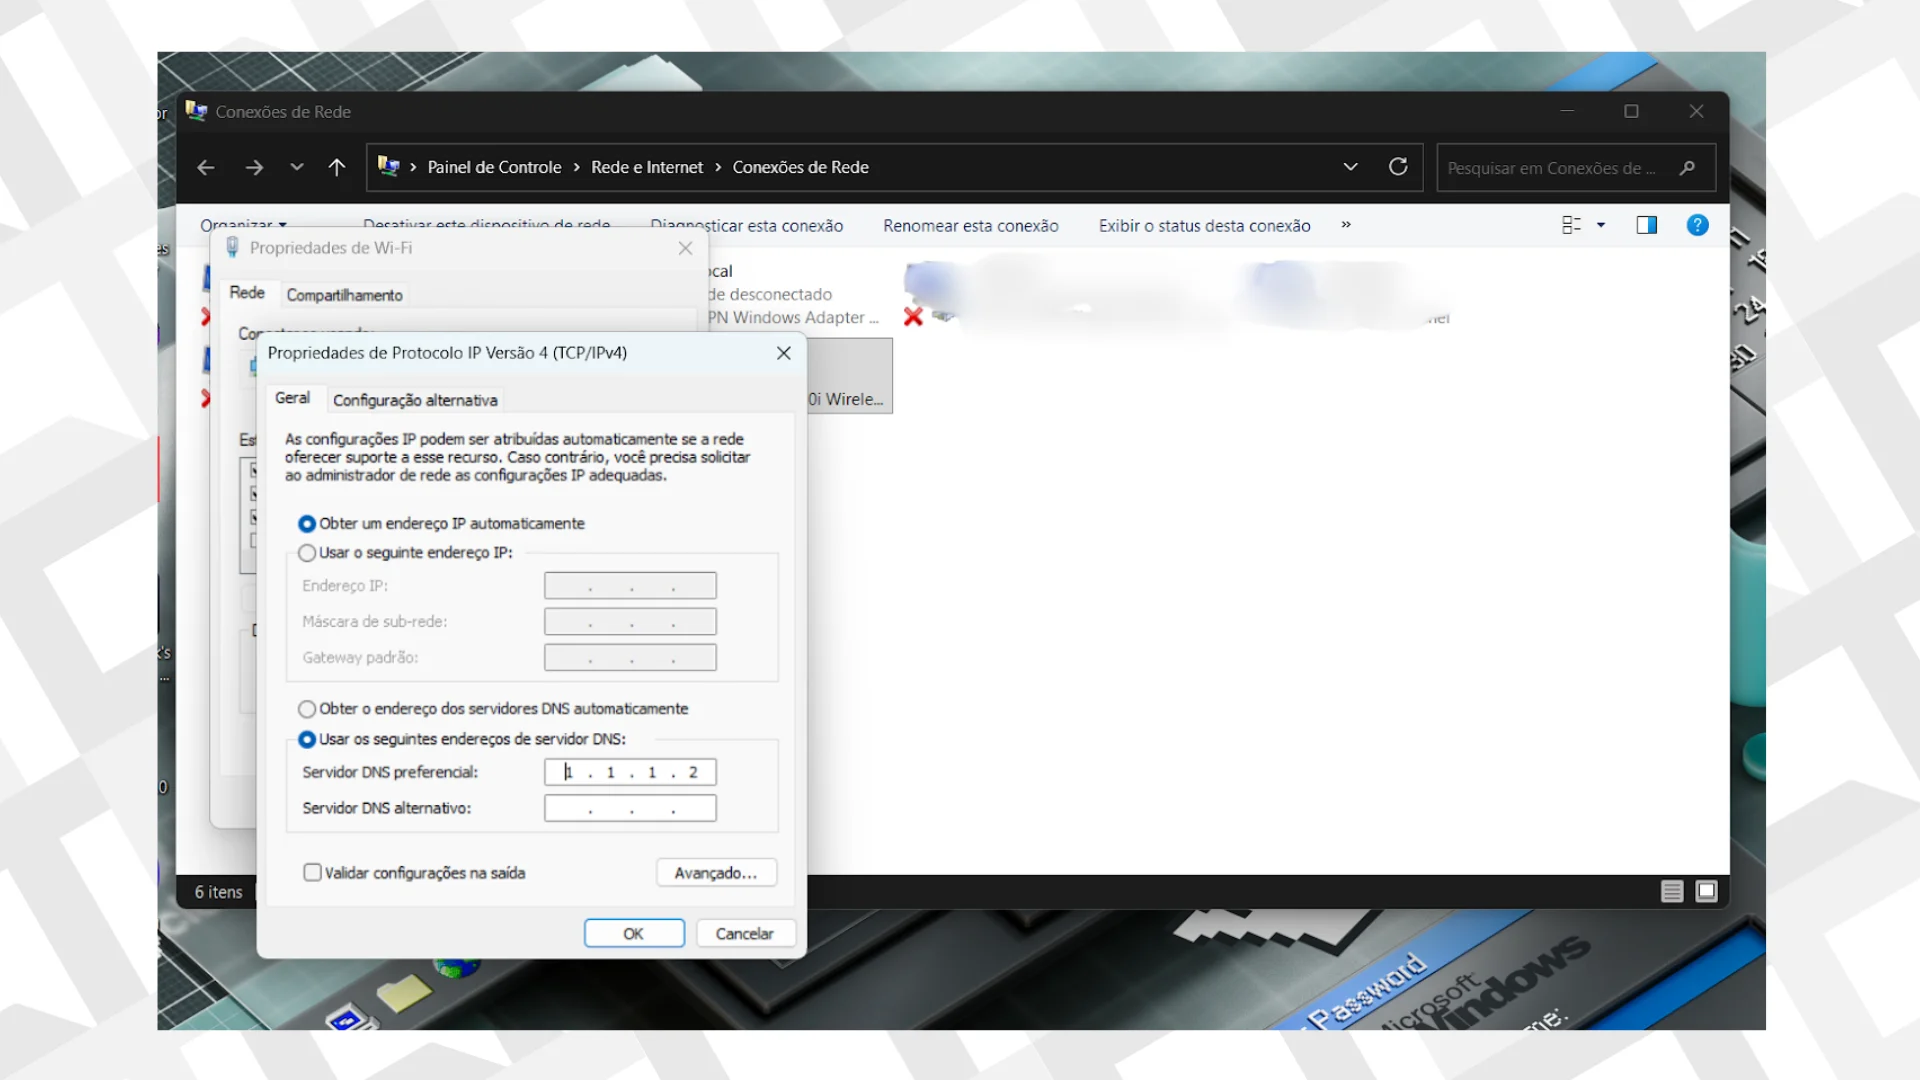Click the Conexões de Rede title bar icon

tap(196, 111)
